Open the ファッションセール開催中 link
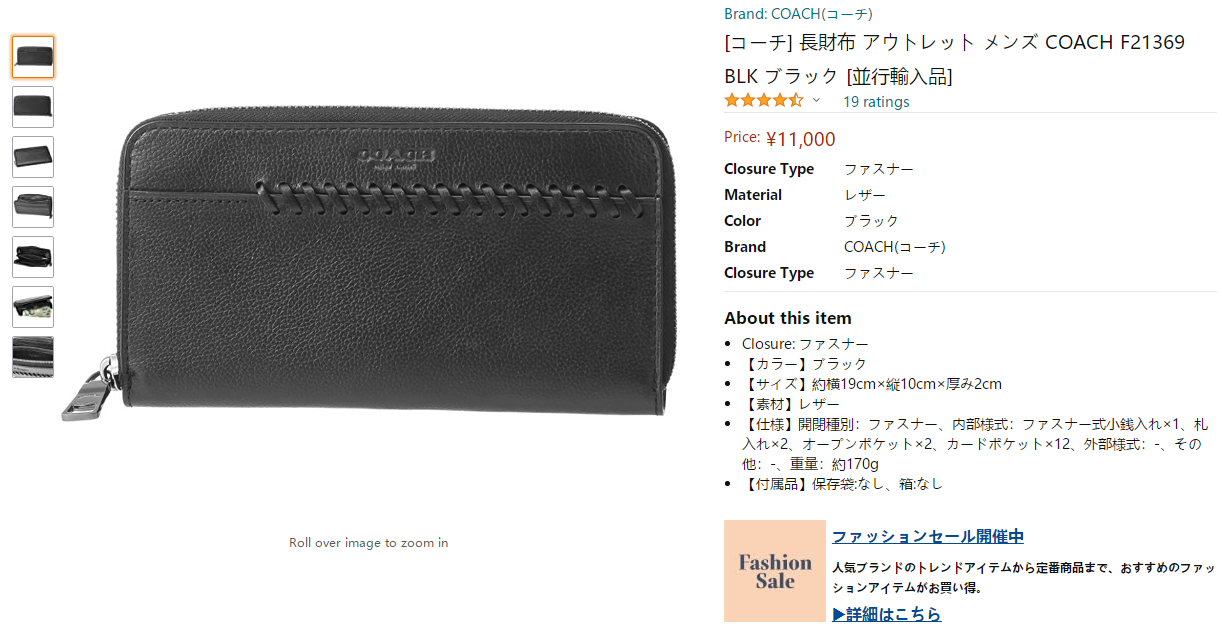The image size is (1222, 636). click(x=928, y=537)
